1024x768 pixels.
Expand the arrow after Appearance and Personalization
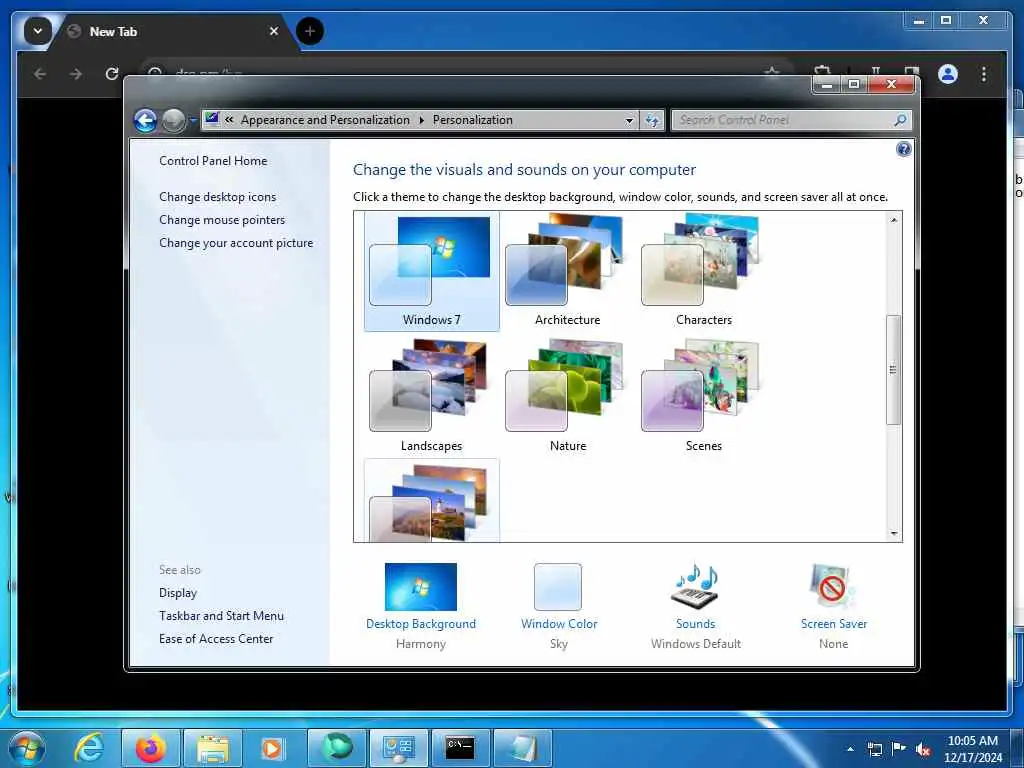coord(421,120)
